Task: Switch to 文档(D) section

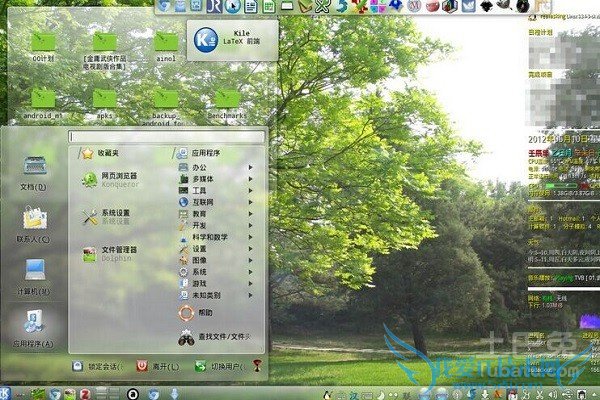Action: (x=34, y=173)
